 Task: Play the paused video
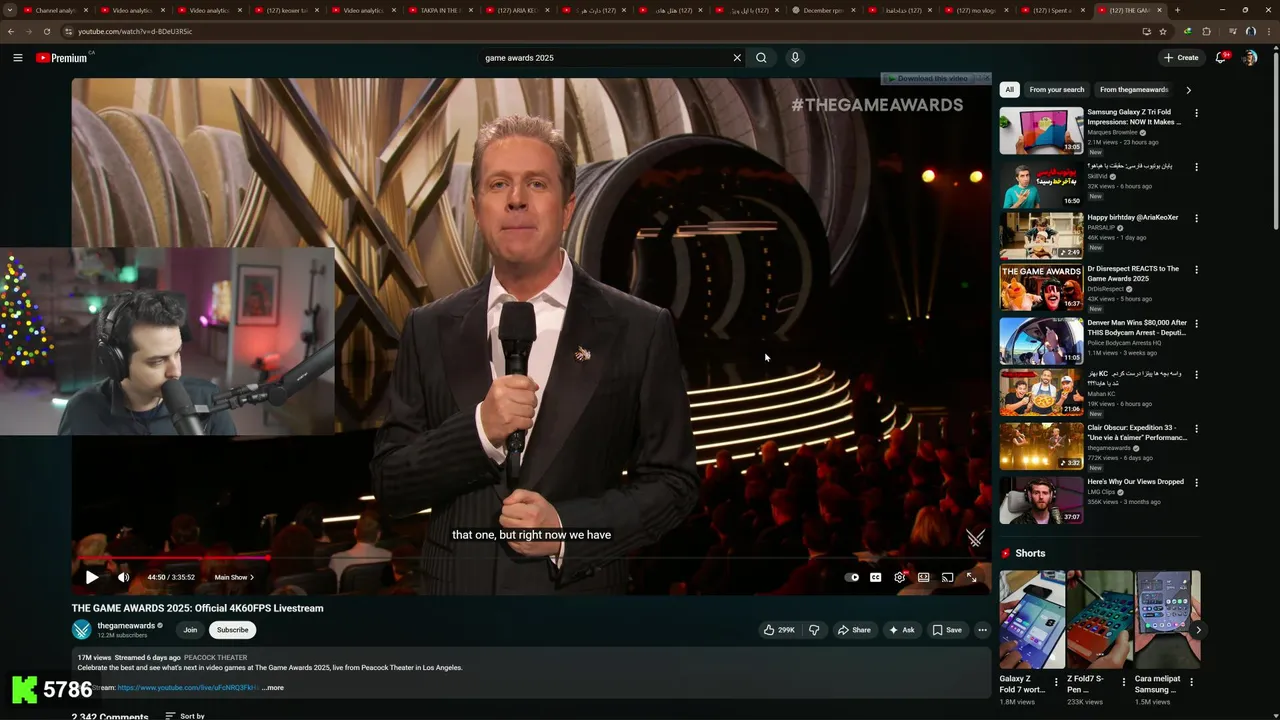point(92,577)
